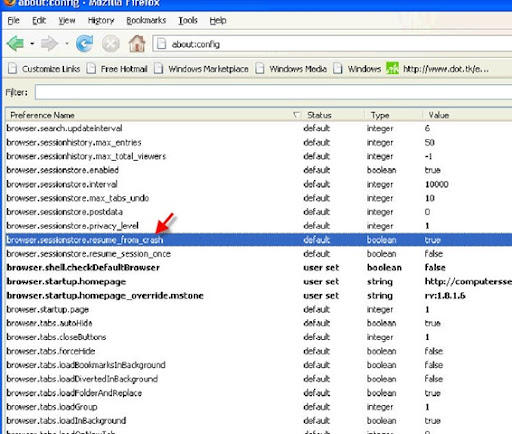Select browser.sessionhistory.max_total_viewers preference
The image size is (512, 434).
259,156
